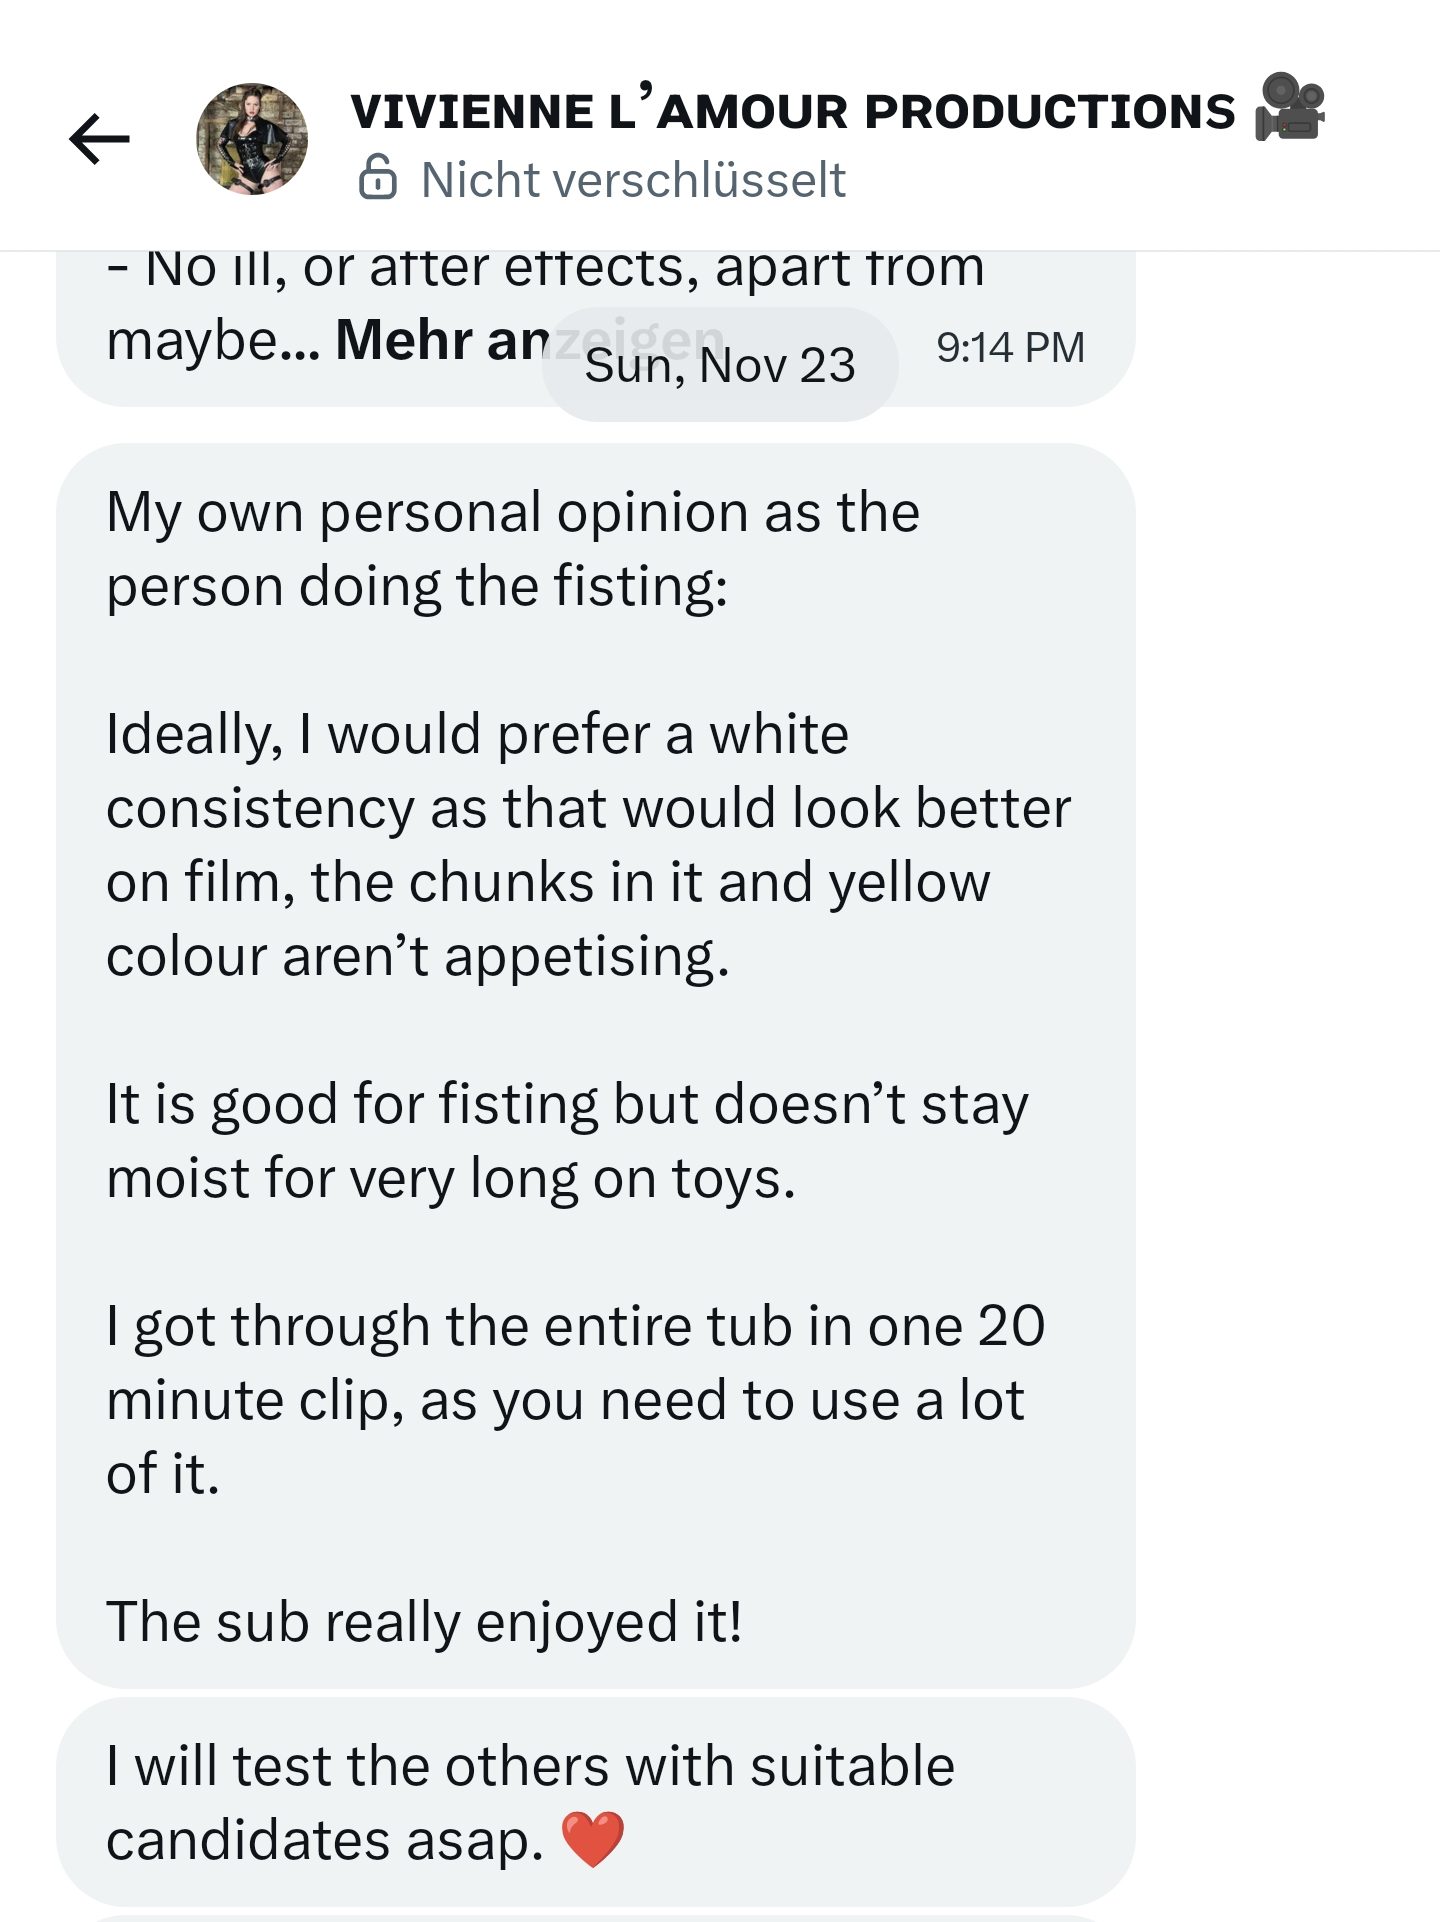
Task: Click the movie camera emoji in title
Action: (1290, 107)
